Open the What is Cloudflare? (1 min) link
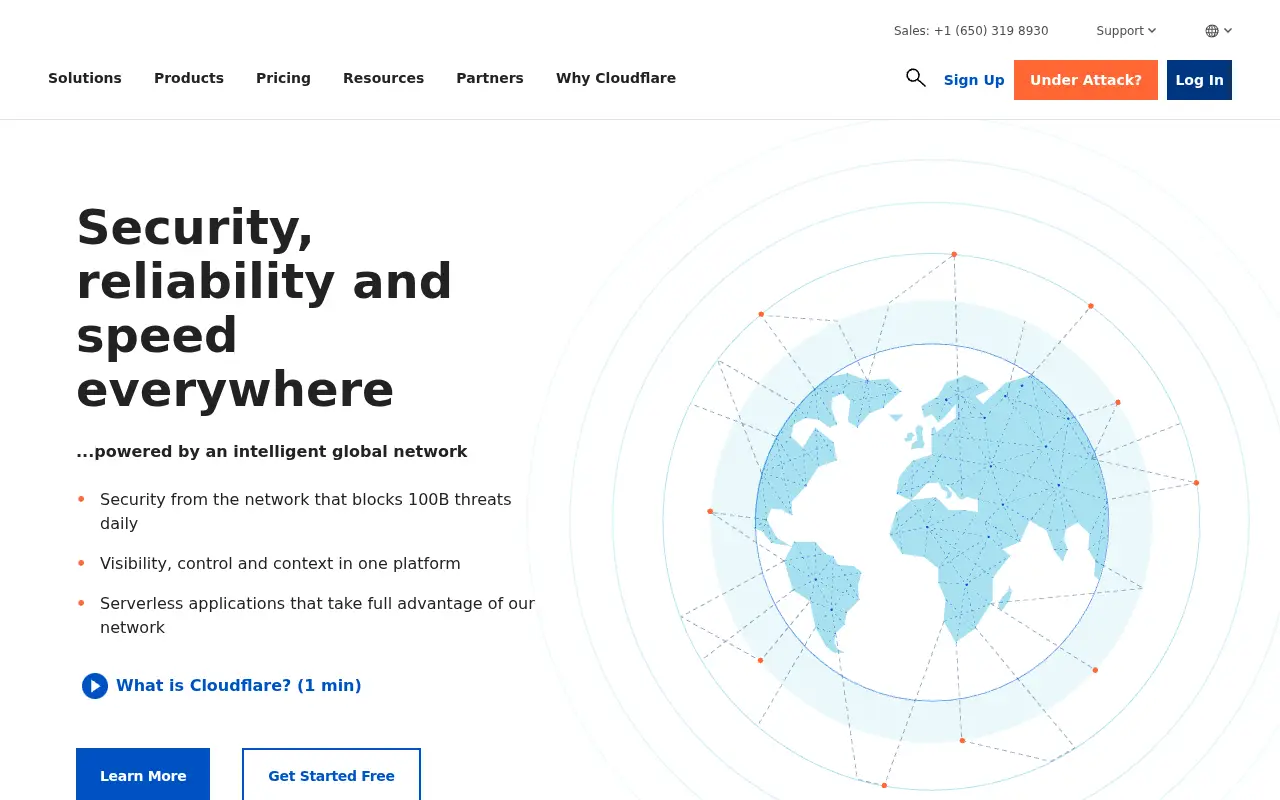 tap(239, 686)
